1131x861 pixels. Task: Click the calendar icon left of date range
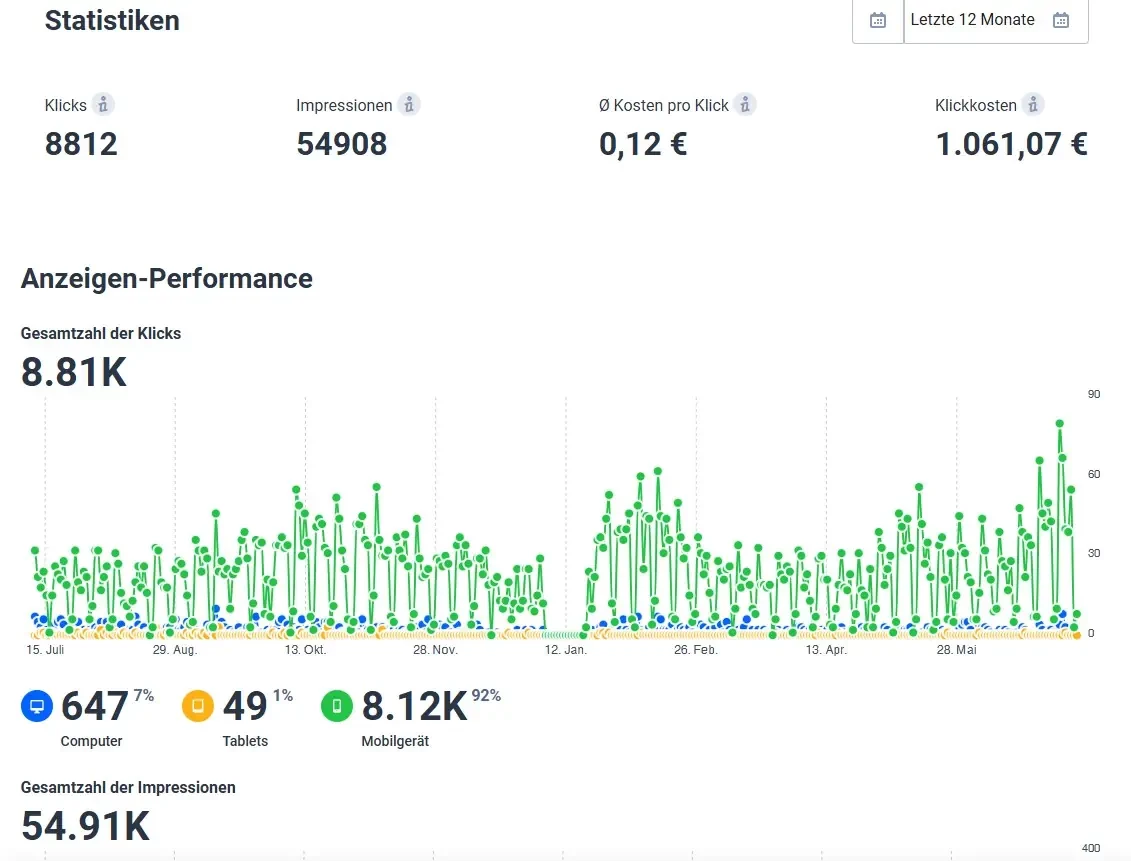pos(878,20)
